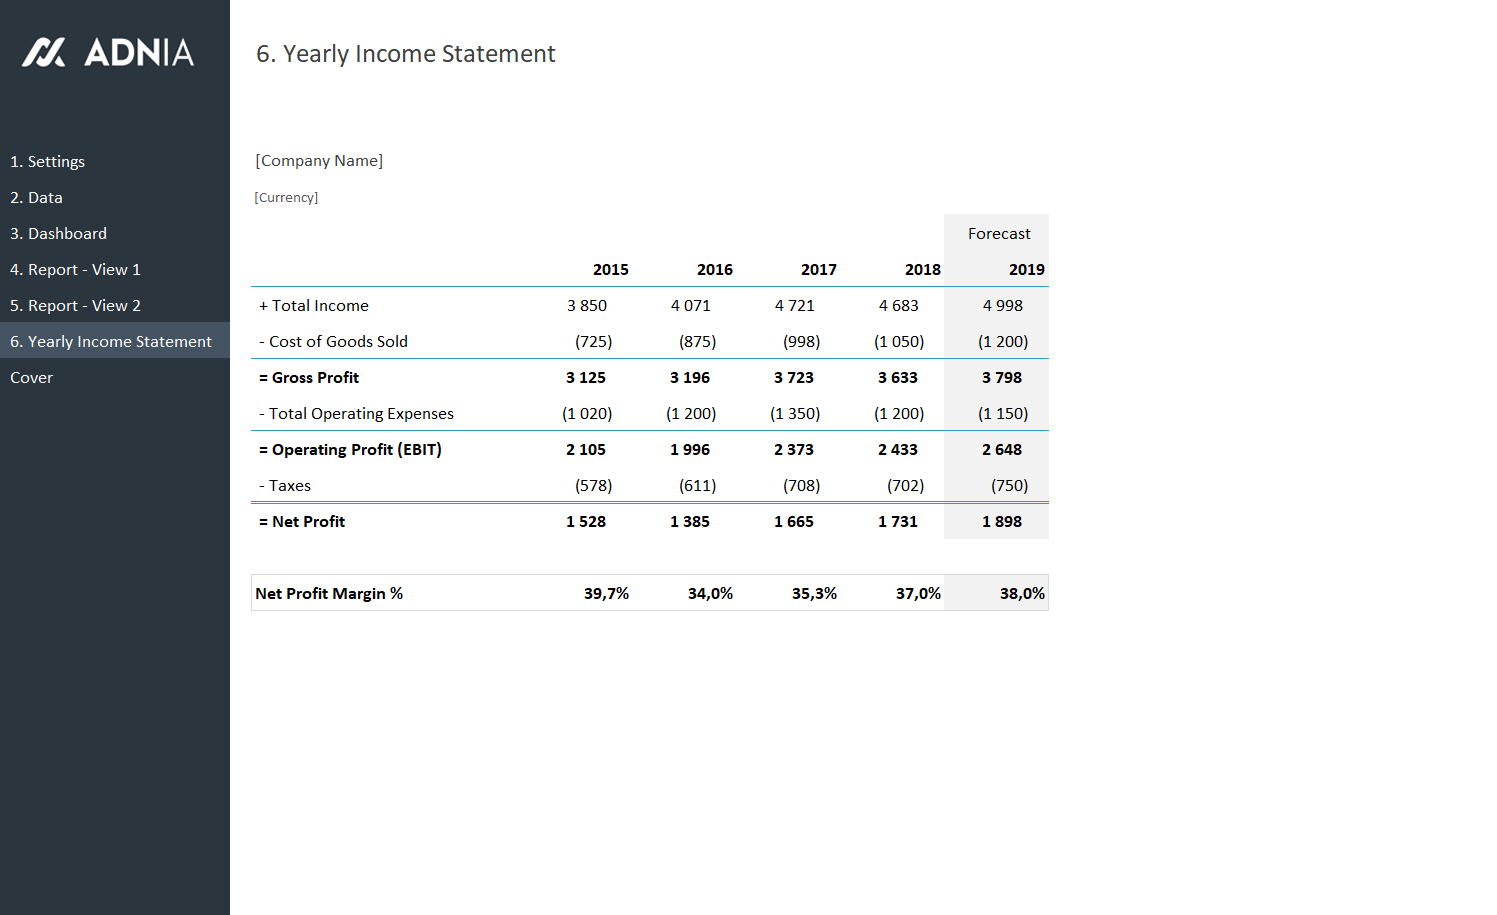
Task: Select 2019 Net Profit value 1 898
Action: (1001, 521)
